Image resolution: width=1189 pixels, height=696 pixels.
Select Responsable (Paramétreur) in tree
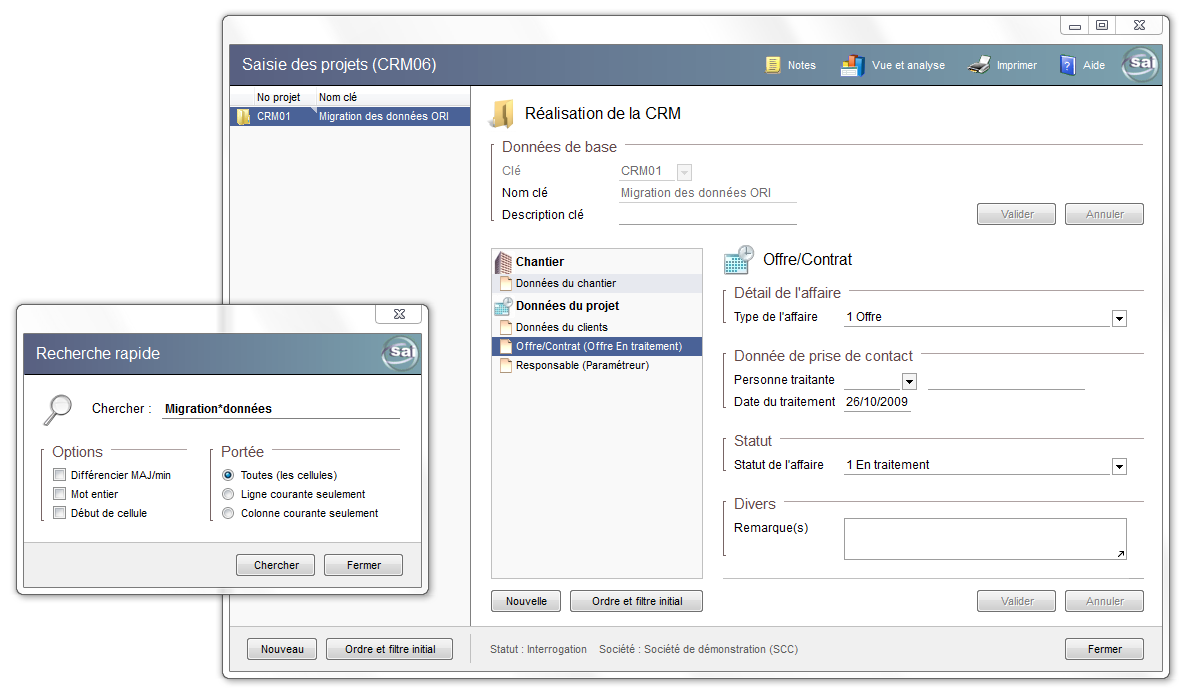[582, 365]
